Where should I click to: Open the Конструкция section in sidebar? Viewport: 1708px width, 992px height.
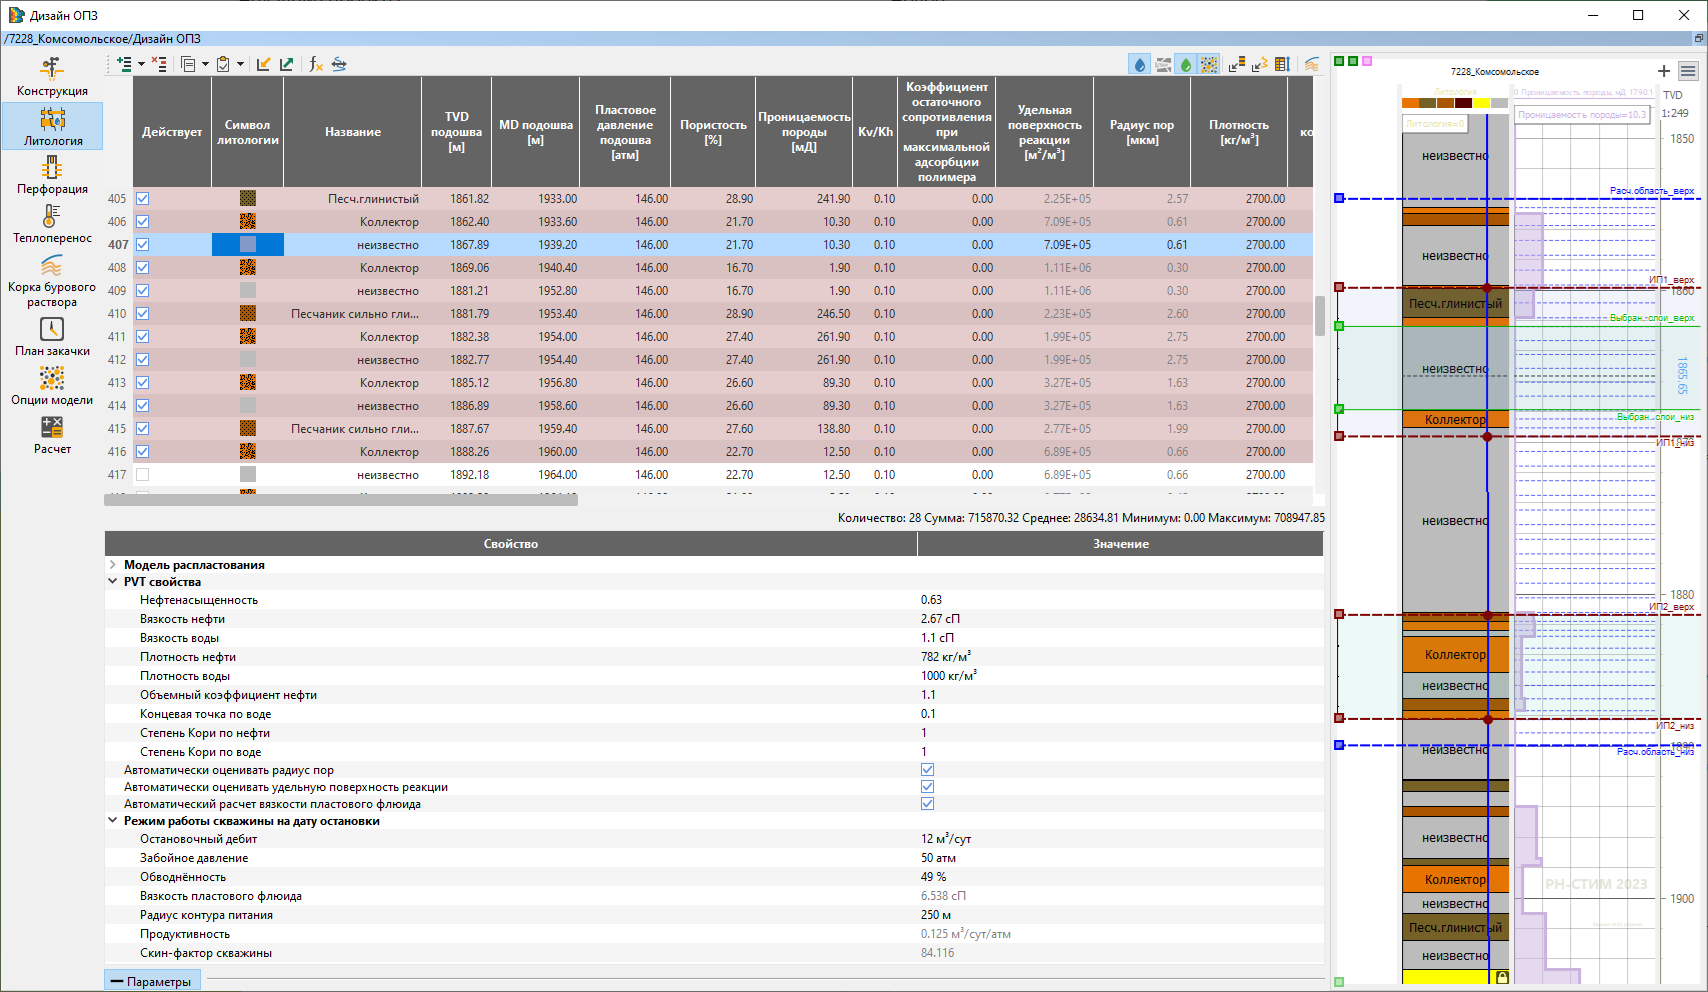[52, 77]
